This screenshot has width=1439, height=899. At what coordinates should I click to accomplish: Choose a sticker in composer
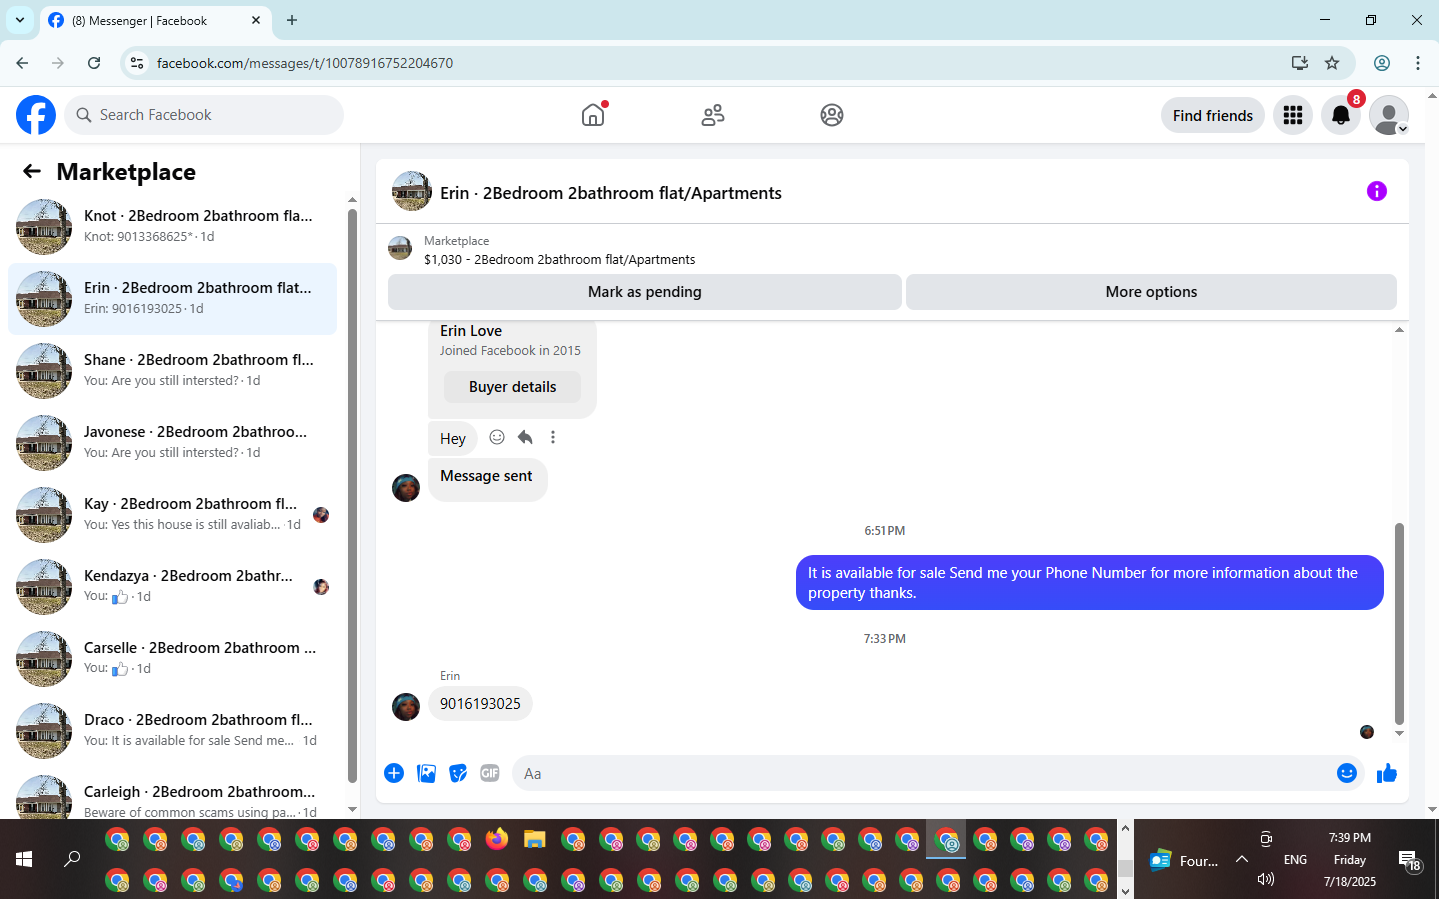458,773
